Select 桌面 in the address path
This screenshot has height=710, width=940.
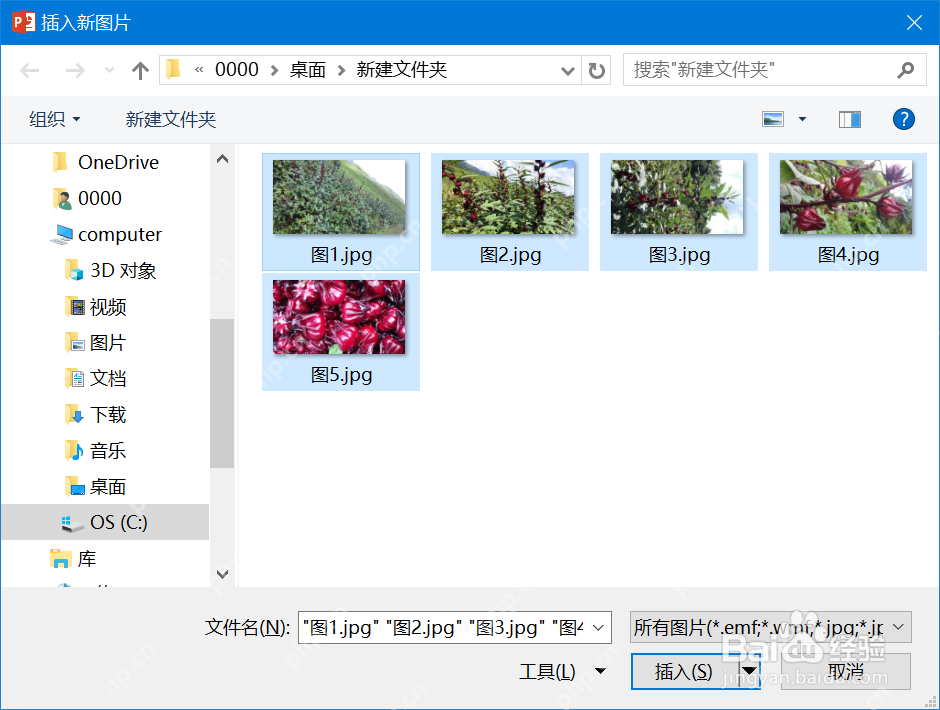click(308, 70)
